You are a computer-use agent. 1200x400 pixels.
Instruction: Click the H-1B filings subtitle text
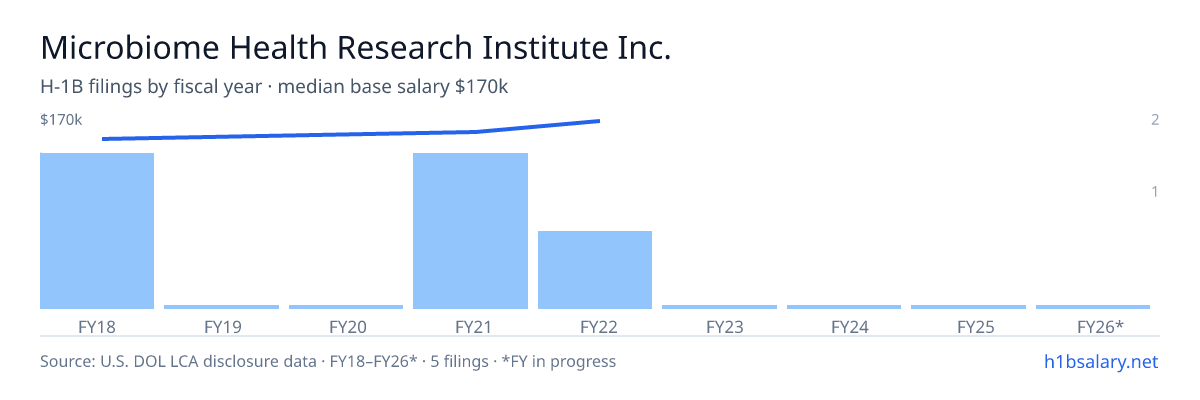coord(274,87)
